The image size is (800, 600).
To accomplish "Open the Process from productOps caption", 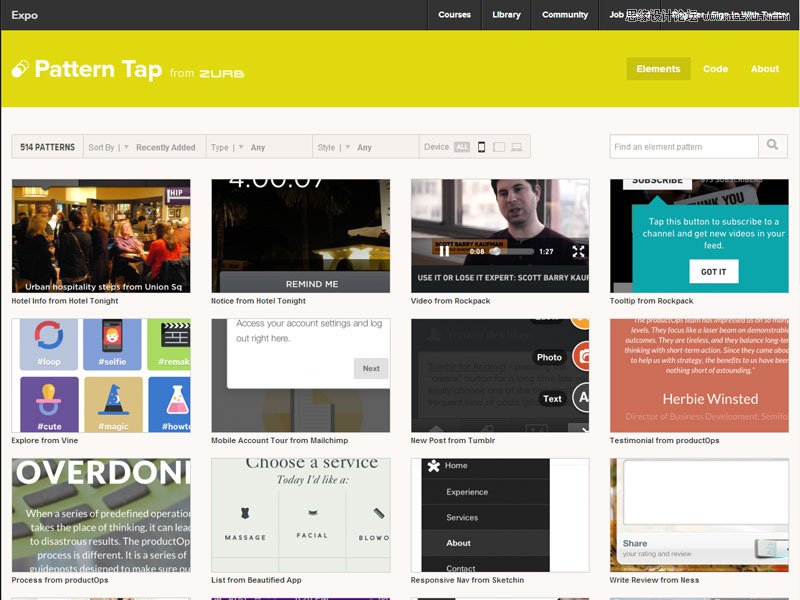I will pos(60,580).
